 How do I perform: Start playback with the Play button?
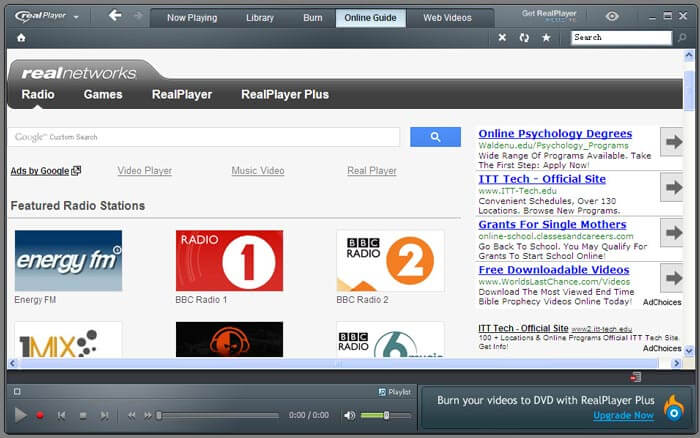coord(20,415)
